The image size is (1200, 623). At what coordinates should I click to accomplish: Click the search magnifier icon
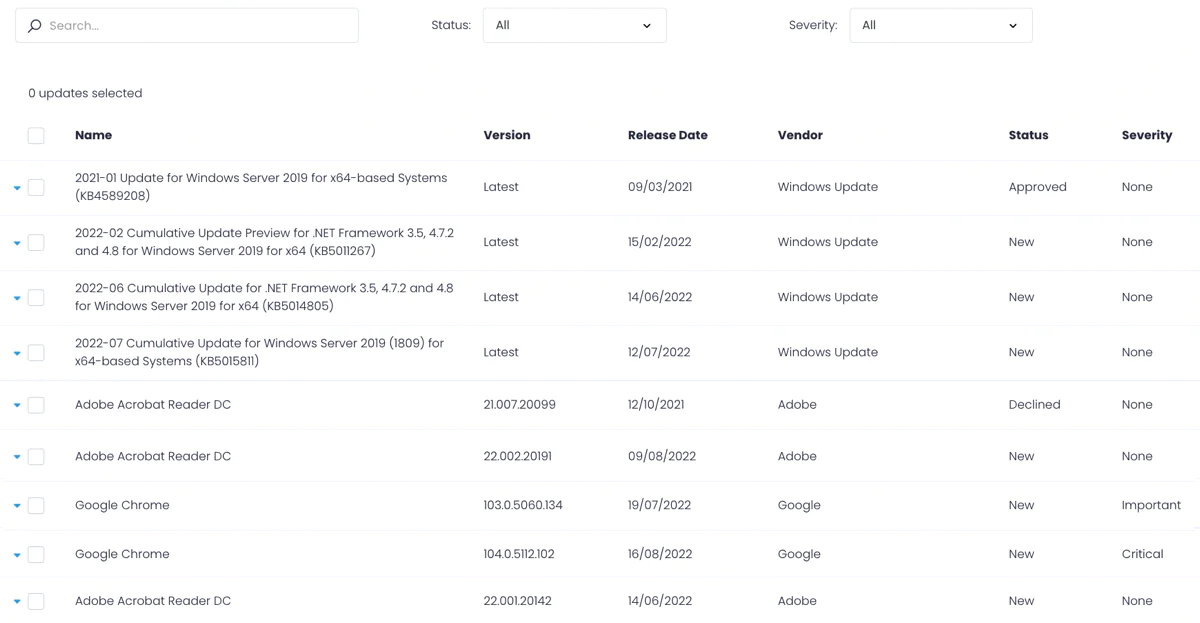[x=35, y=25]
